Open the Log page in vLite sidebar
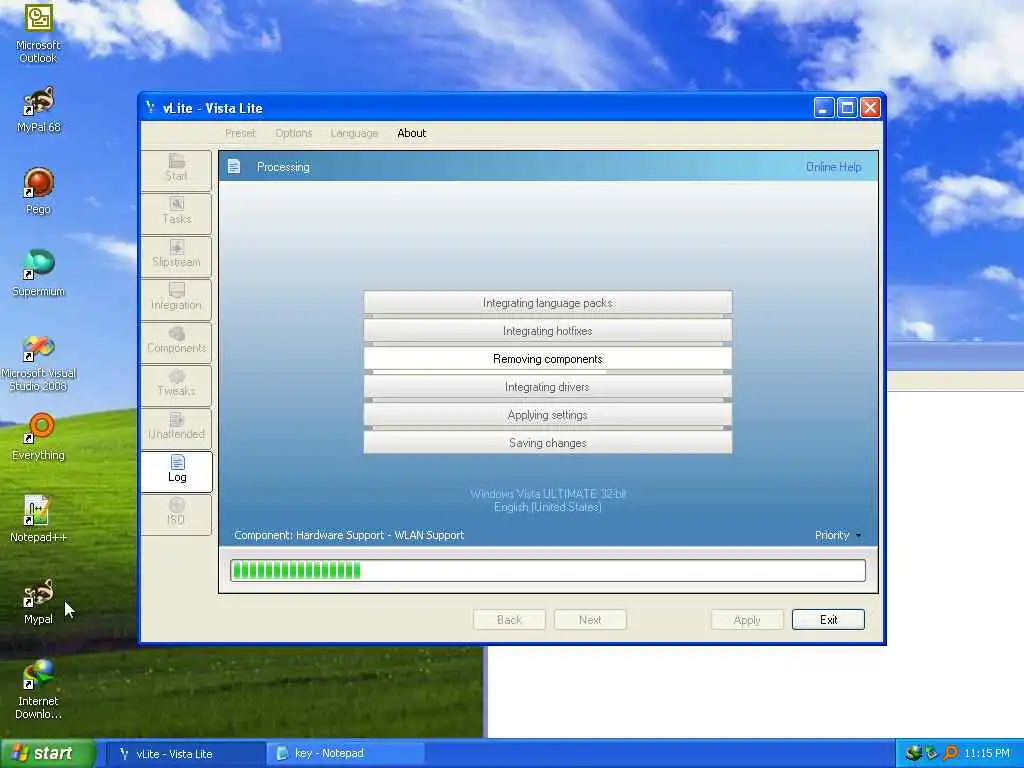 pos(176,470)
